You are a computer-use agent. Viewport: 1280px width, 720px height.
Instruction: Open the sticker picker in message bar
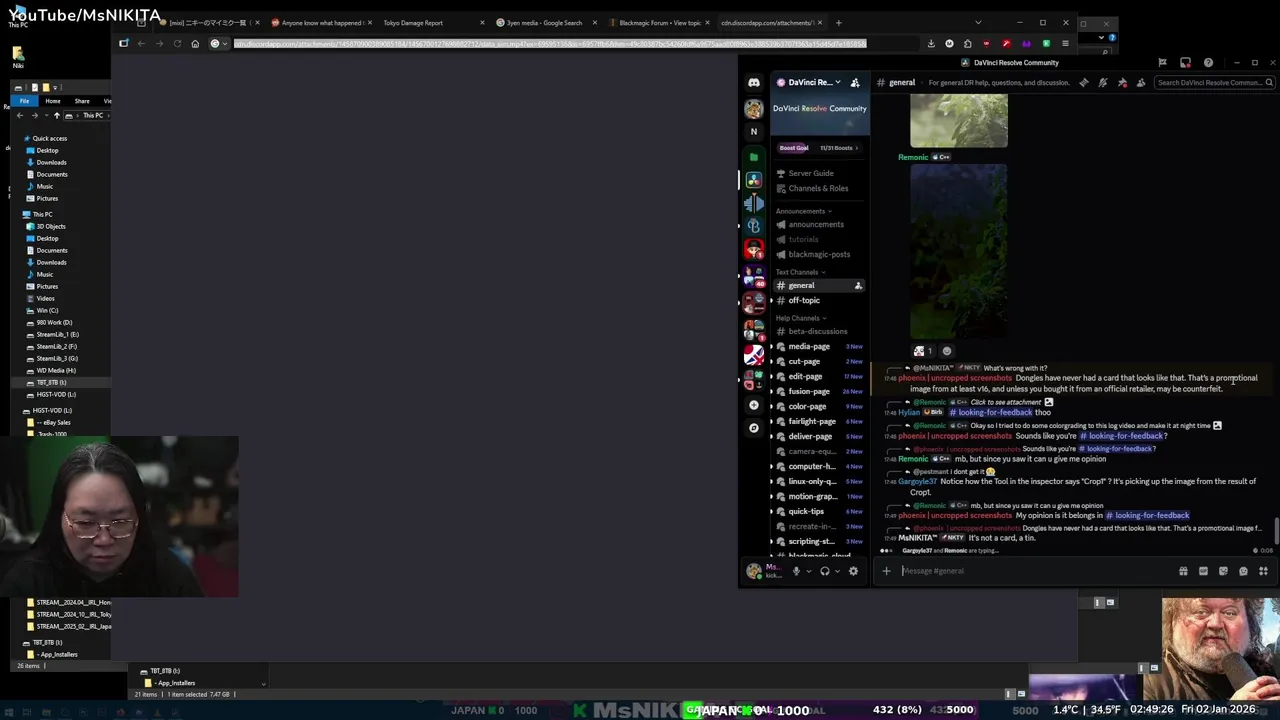tap(1223, 571)
